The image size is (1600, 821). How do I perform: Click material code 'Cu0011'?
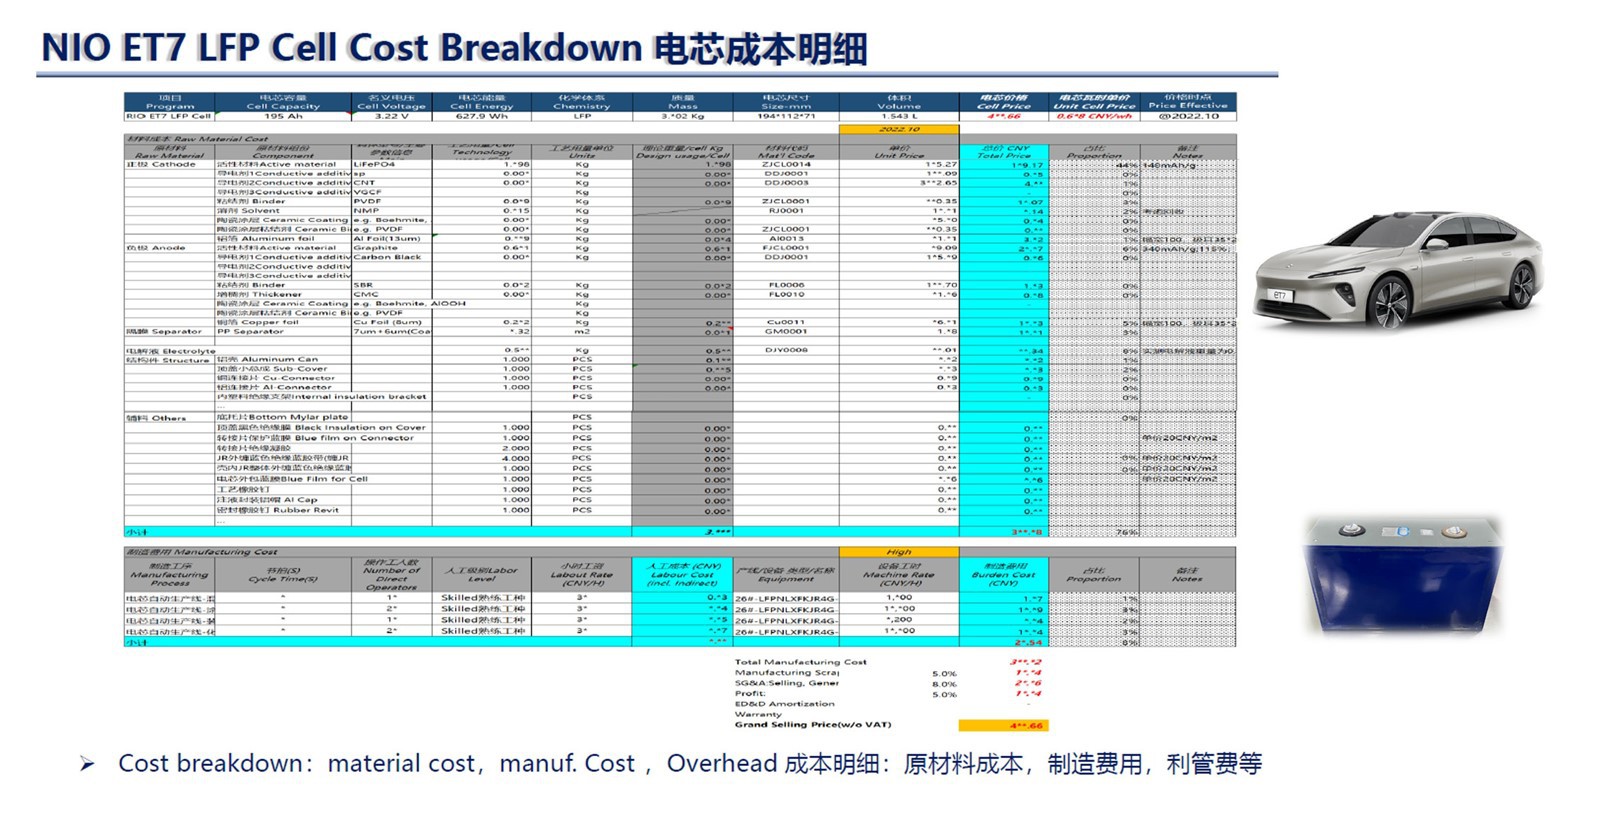(786, 322)
